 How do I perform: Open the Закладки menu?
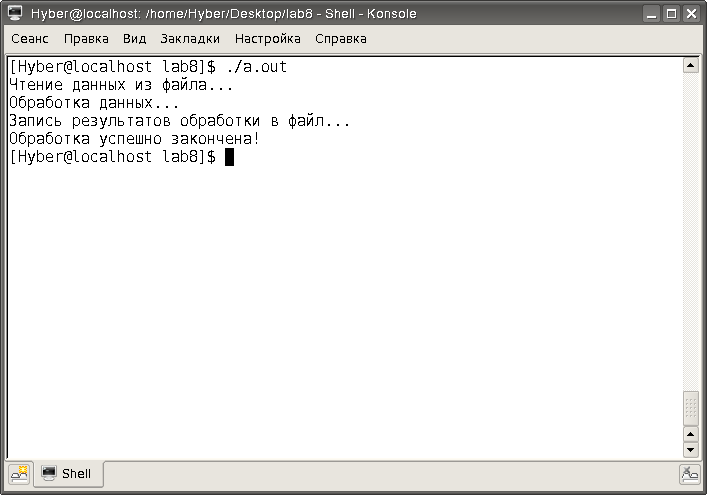(190, 39)
